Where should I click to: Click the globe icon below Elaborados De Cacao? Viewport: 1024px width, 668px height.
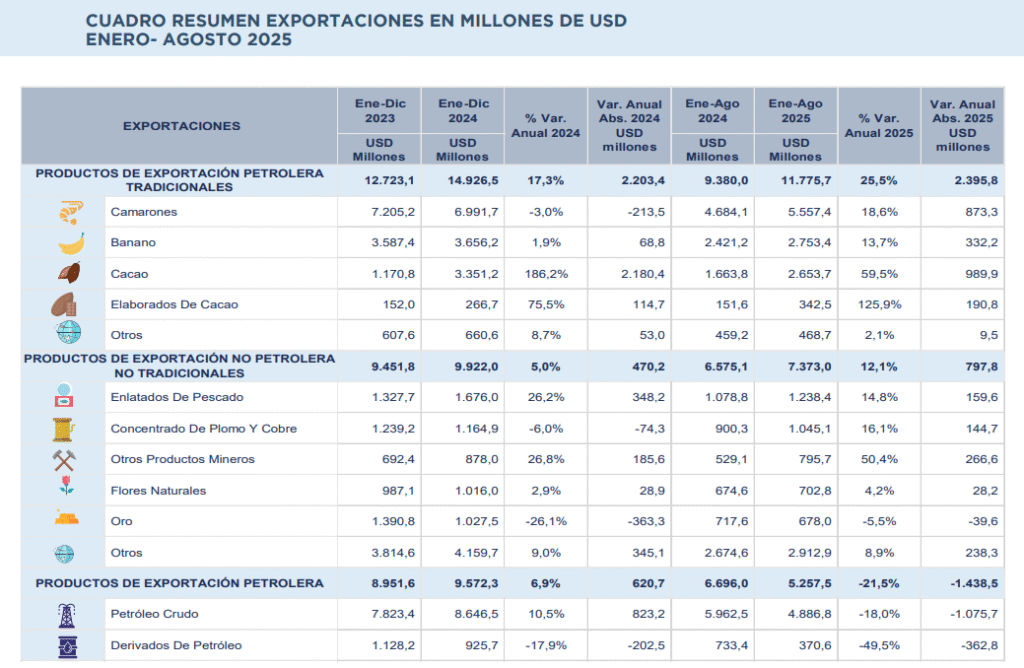pos(69,334)
